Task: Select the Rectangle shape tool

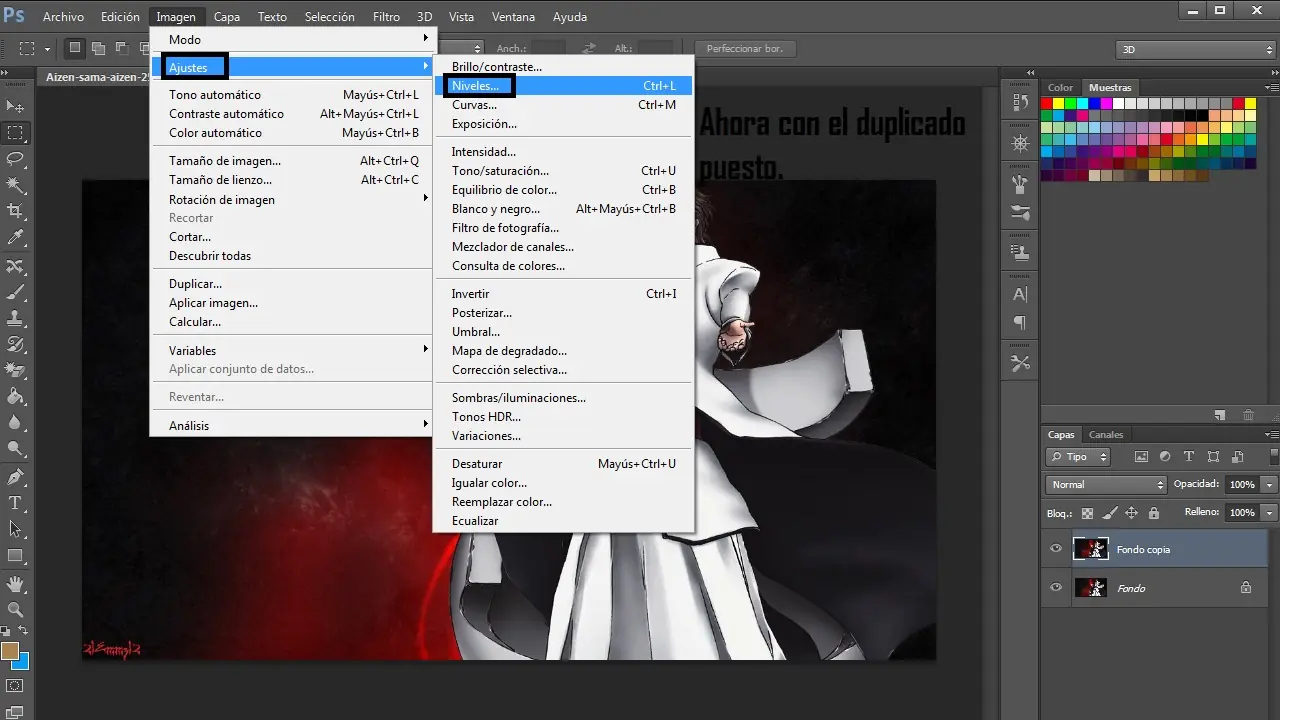Action: (15, 556)
